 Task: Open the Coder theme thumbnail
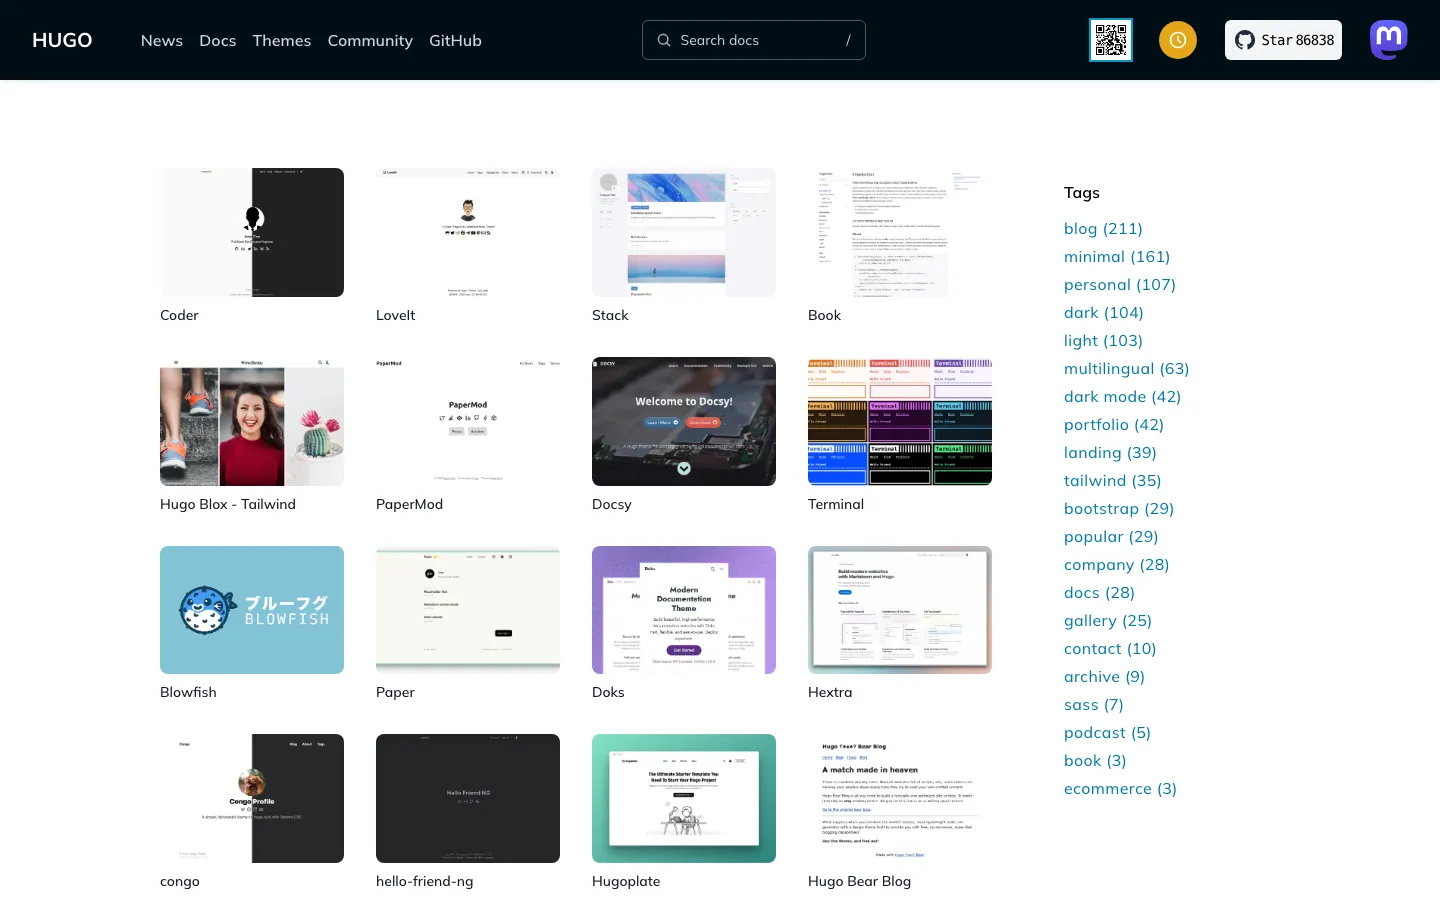[x=252, y=232]
